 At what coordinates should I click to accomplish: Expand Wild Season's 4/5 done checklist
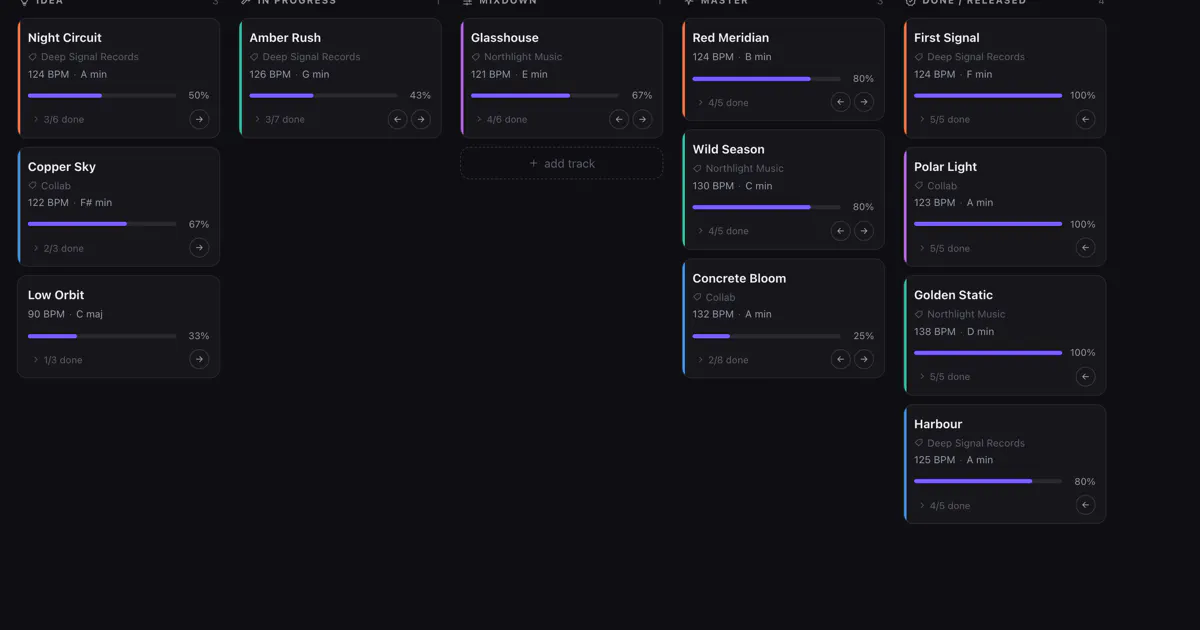coord(722,231)
